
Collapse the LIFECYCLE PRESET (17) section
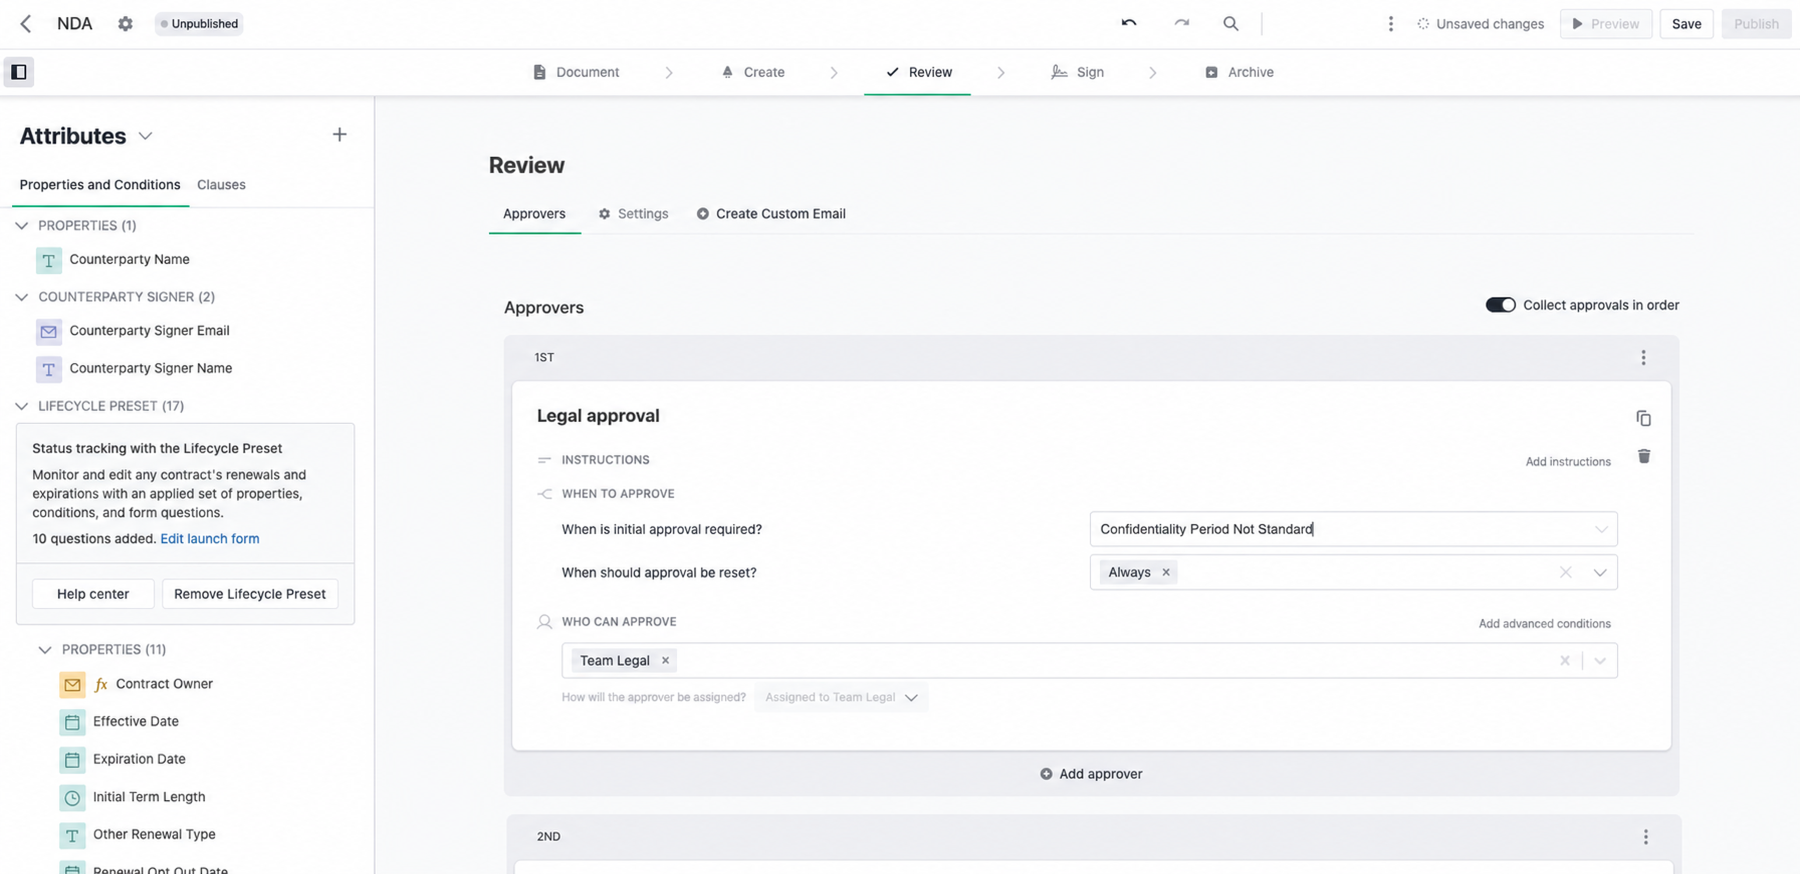click(x=22, y=406)
